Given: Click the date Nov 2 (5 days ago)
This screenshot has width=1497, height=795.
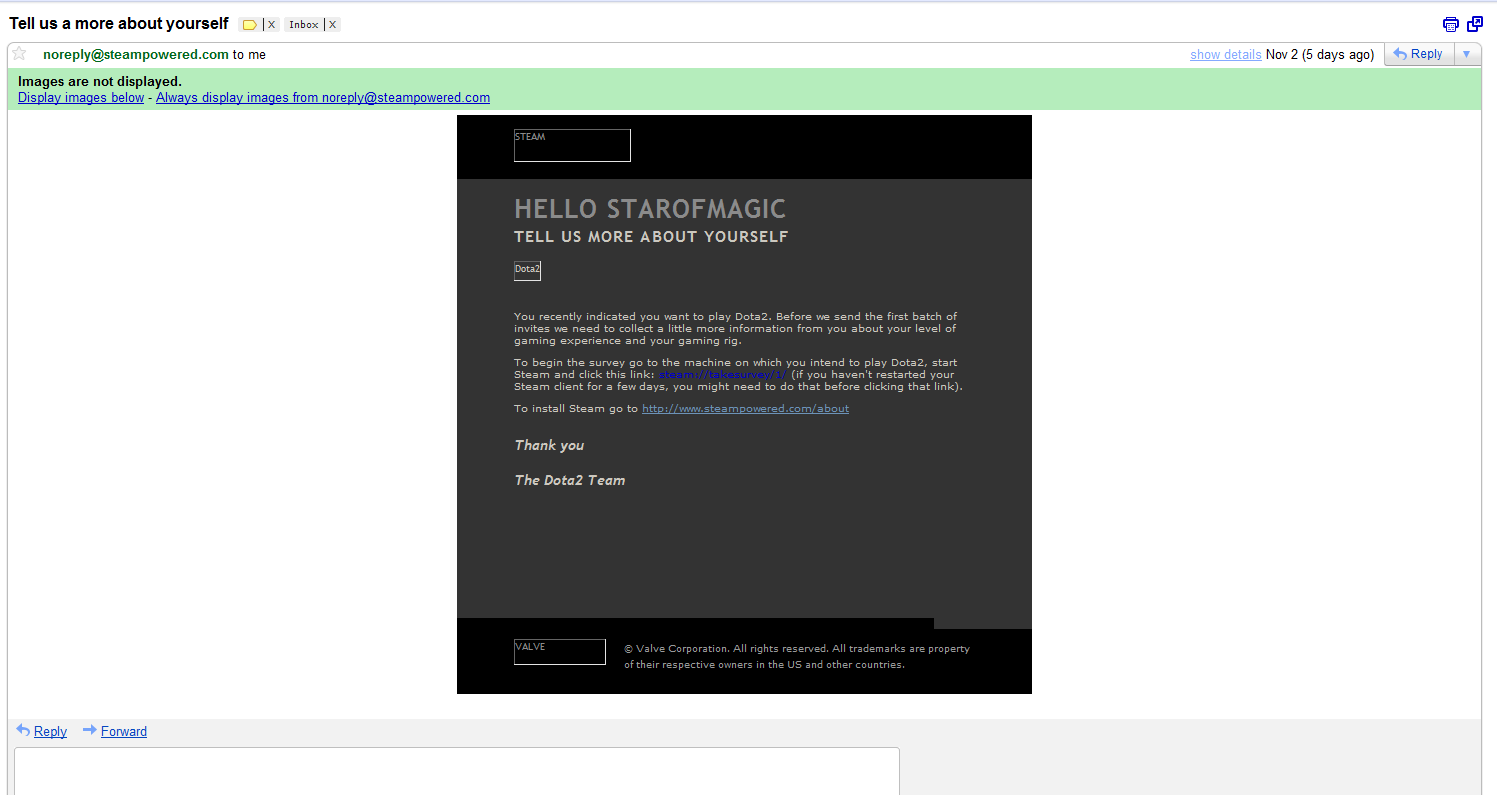Looking at the screenshot, I should point(1320,55).
